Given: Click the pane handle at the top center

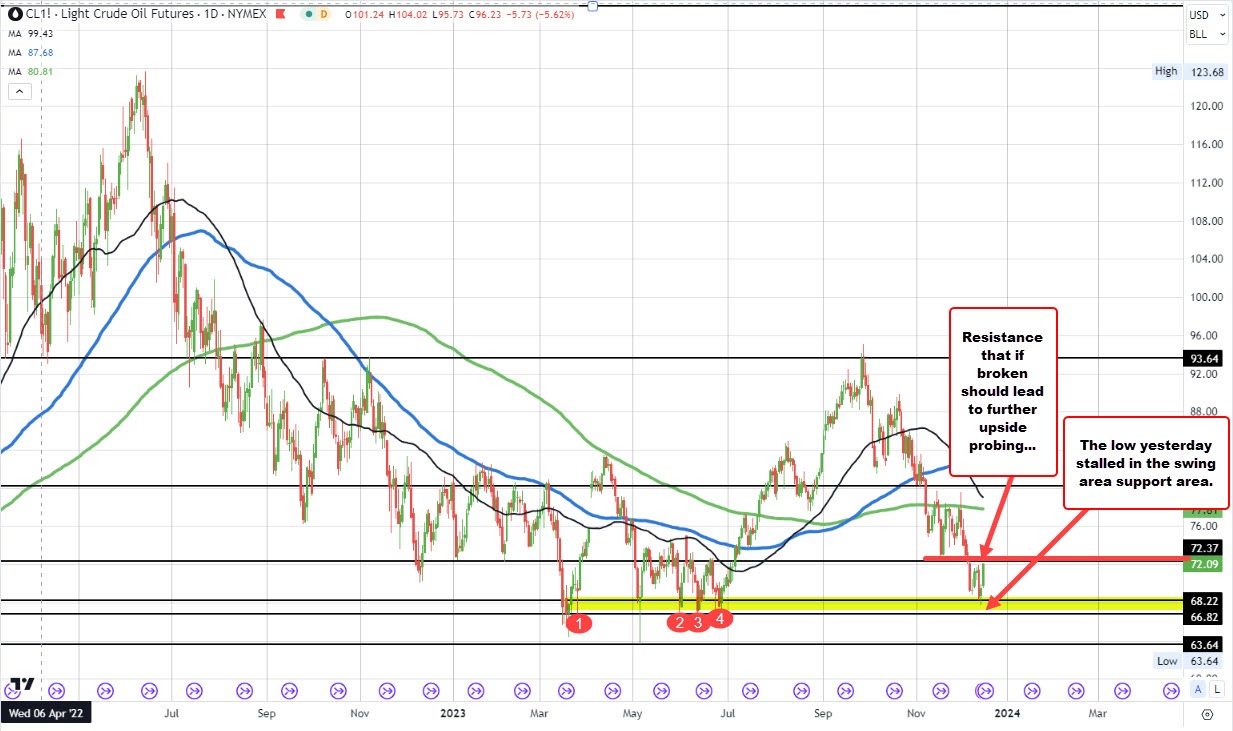Looking at the screenshot, I should [592, 5].
